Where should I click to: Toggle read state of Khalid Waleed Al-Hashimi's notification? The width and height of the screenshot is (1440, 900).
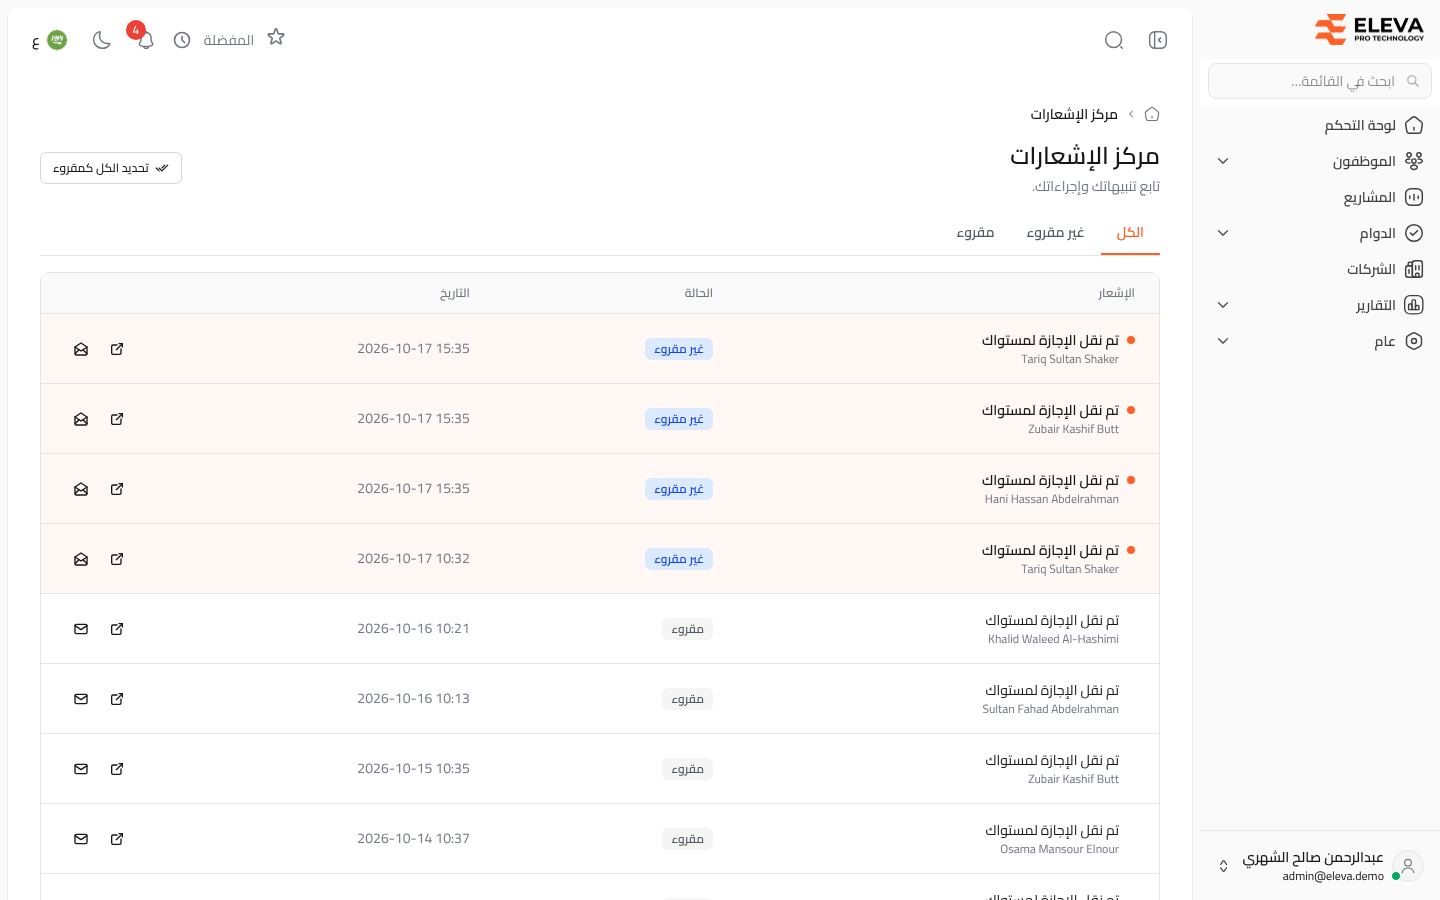point(81,629)
